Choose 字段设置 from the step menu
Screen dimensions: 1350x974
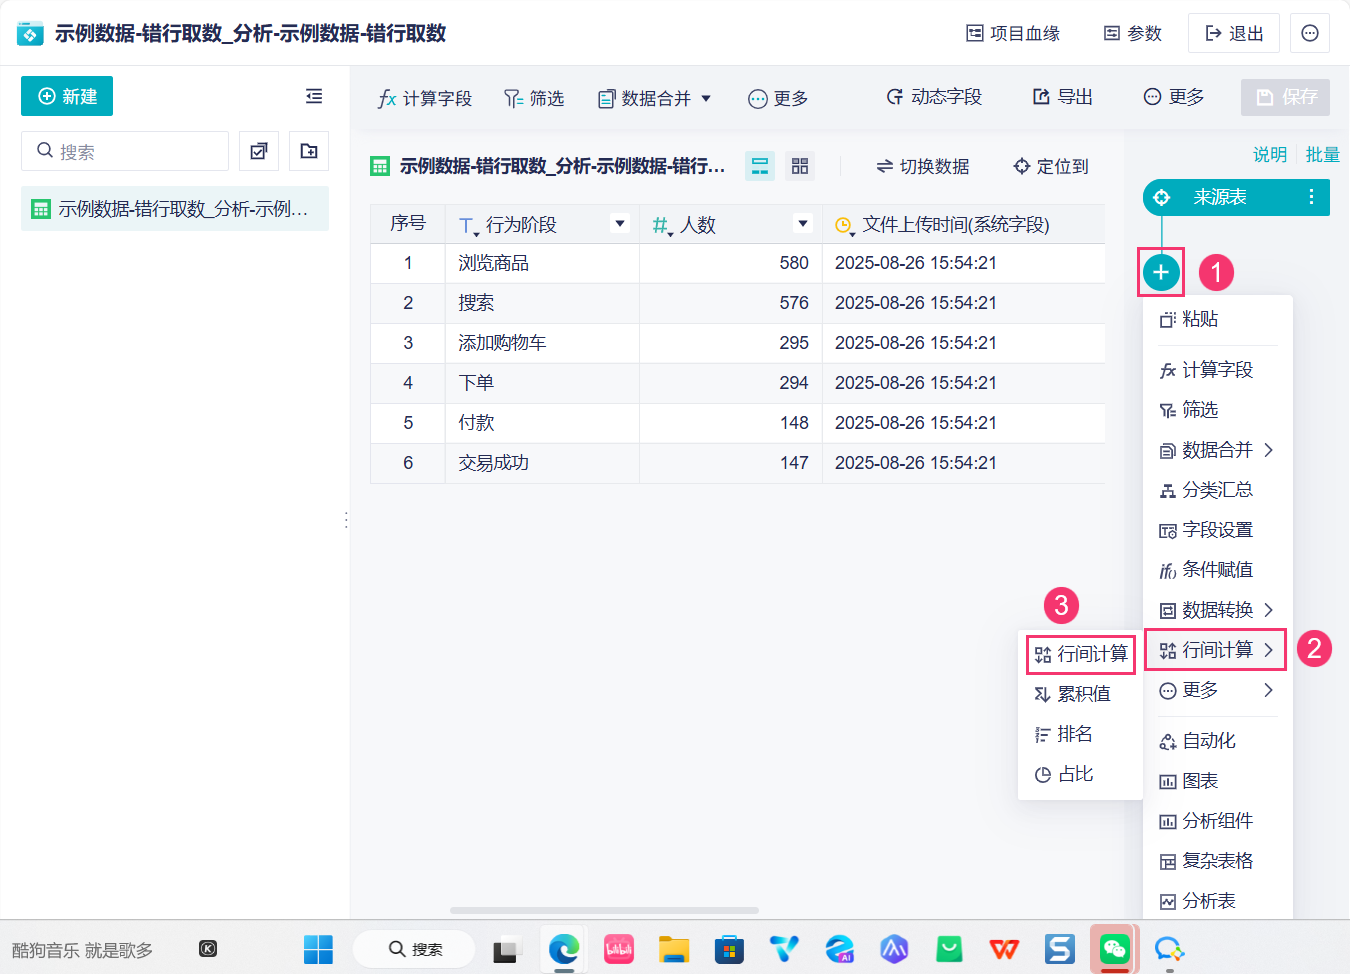(1218, 530)
